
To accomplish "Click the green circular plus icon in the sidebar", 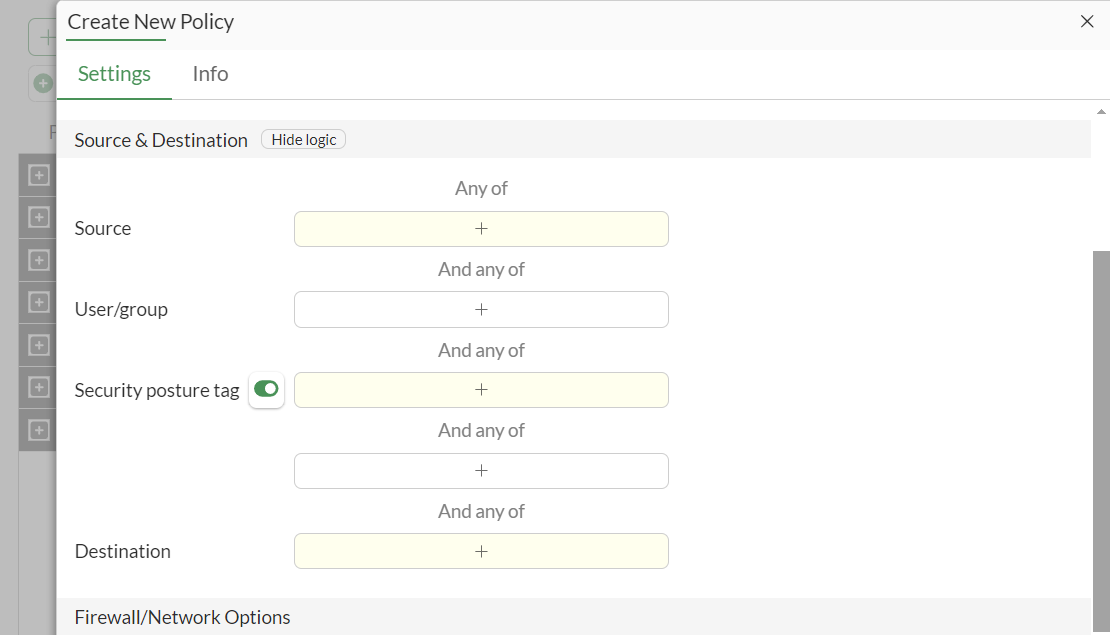I will tap(41, 83).
